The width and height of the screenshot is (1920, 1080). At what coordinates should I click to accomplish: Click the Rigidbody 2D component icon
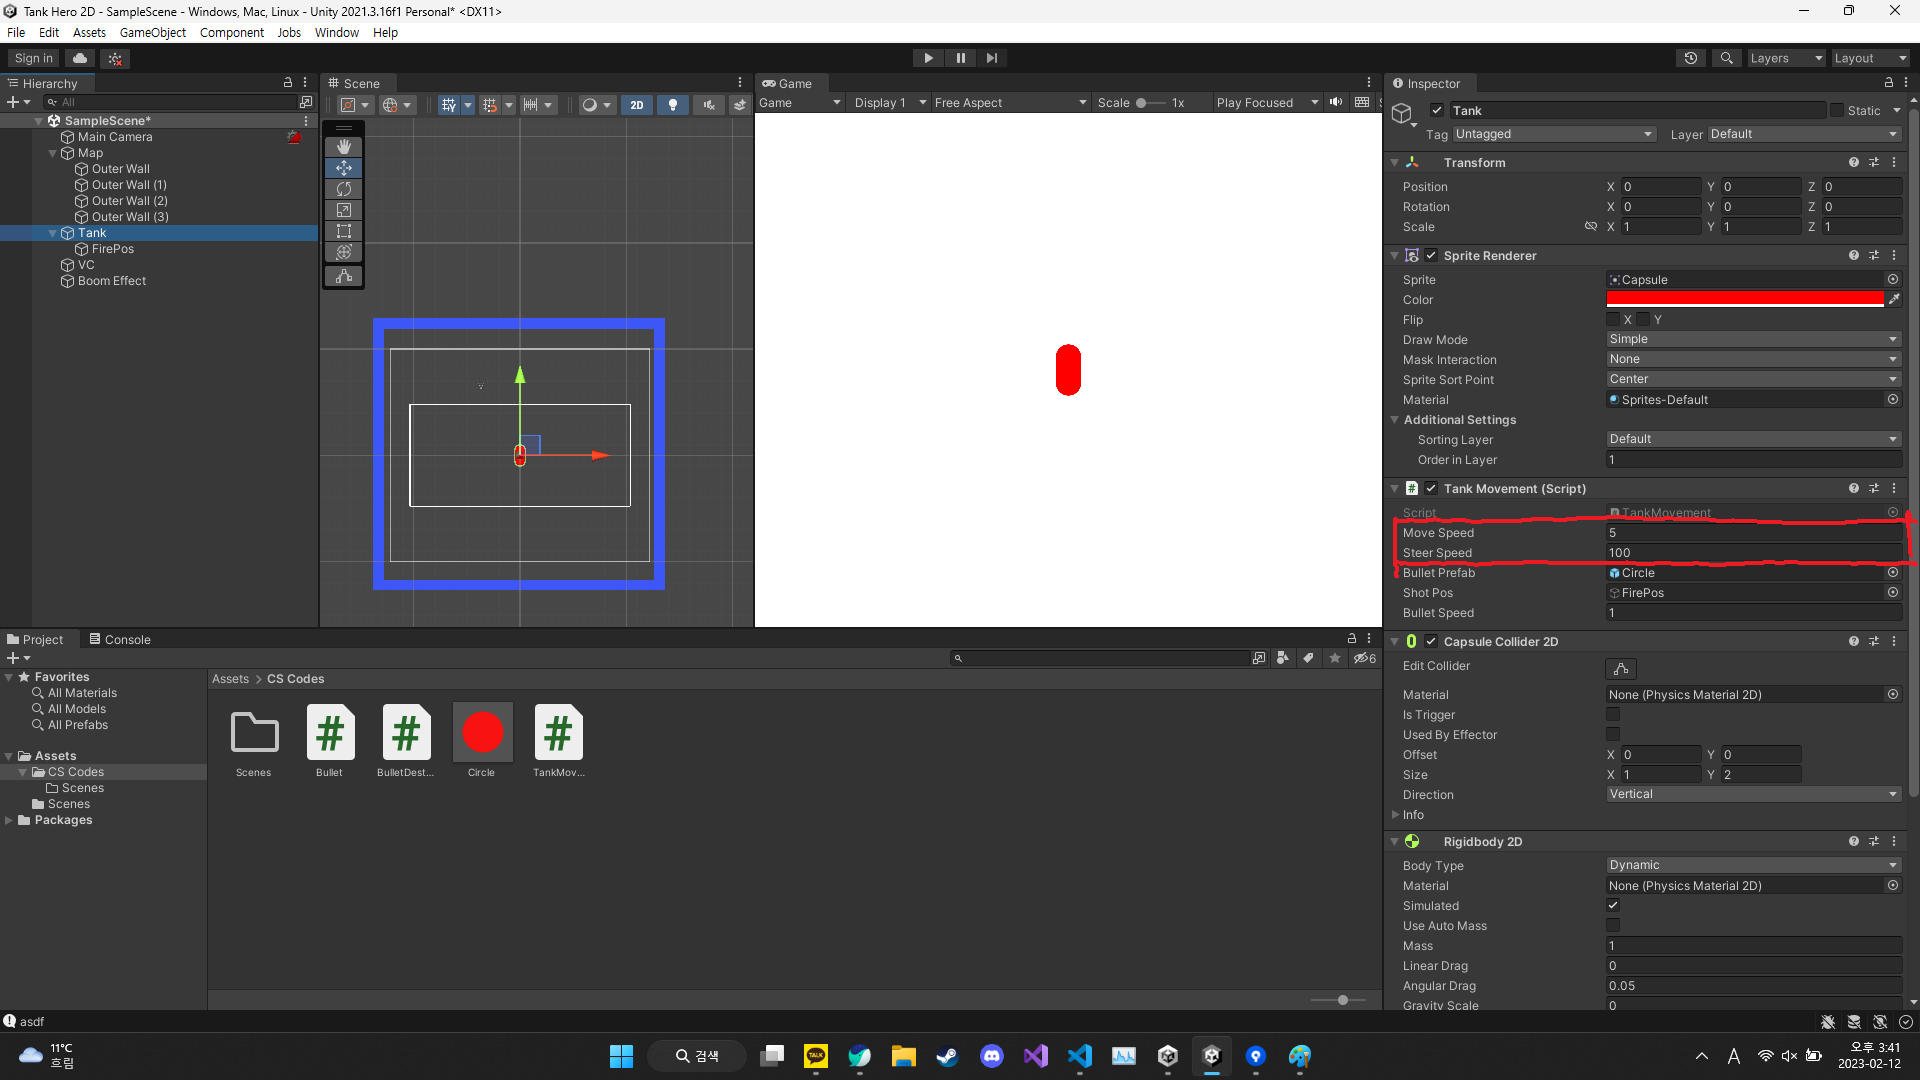[1412, 841]
